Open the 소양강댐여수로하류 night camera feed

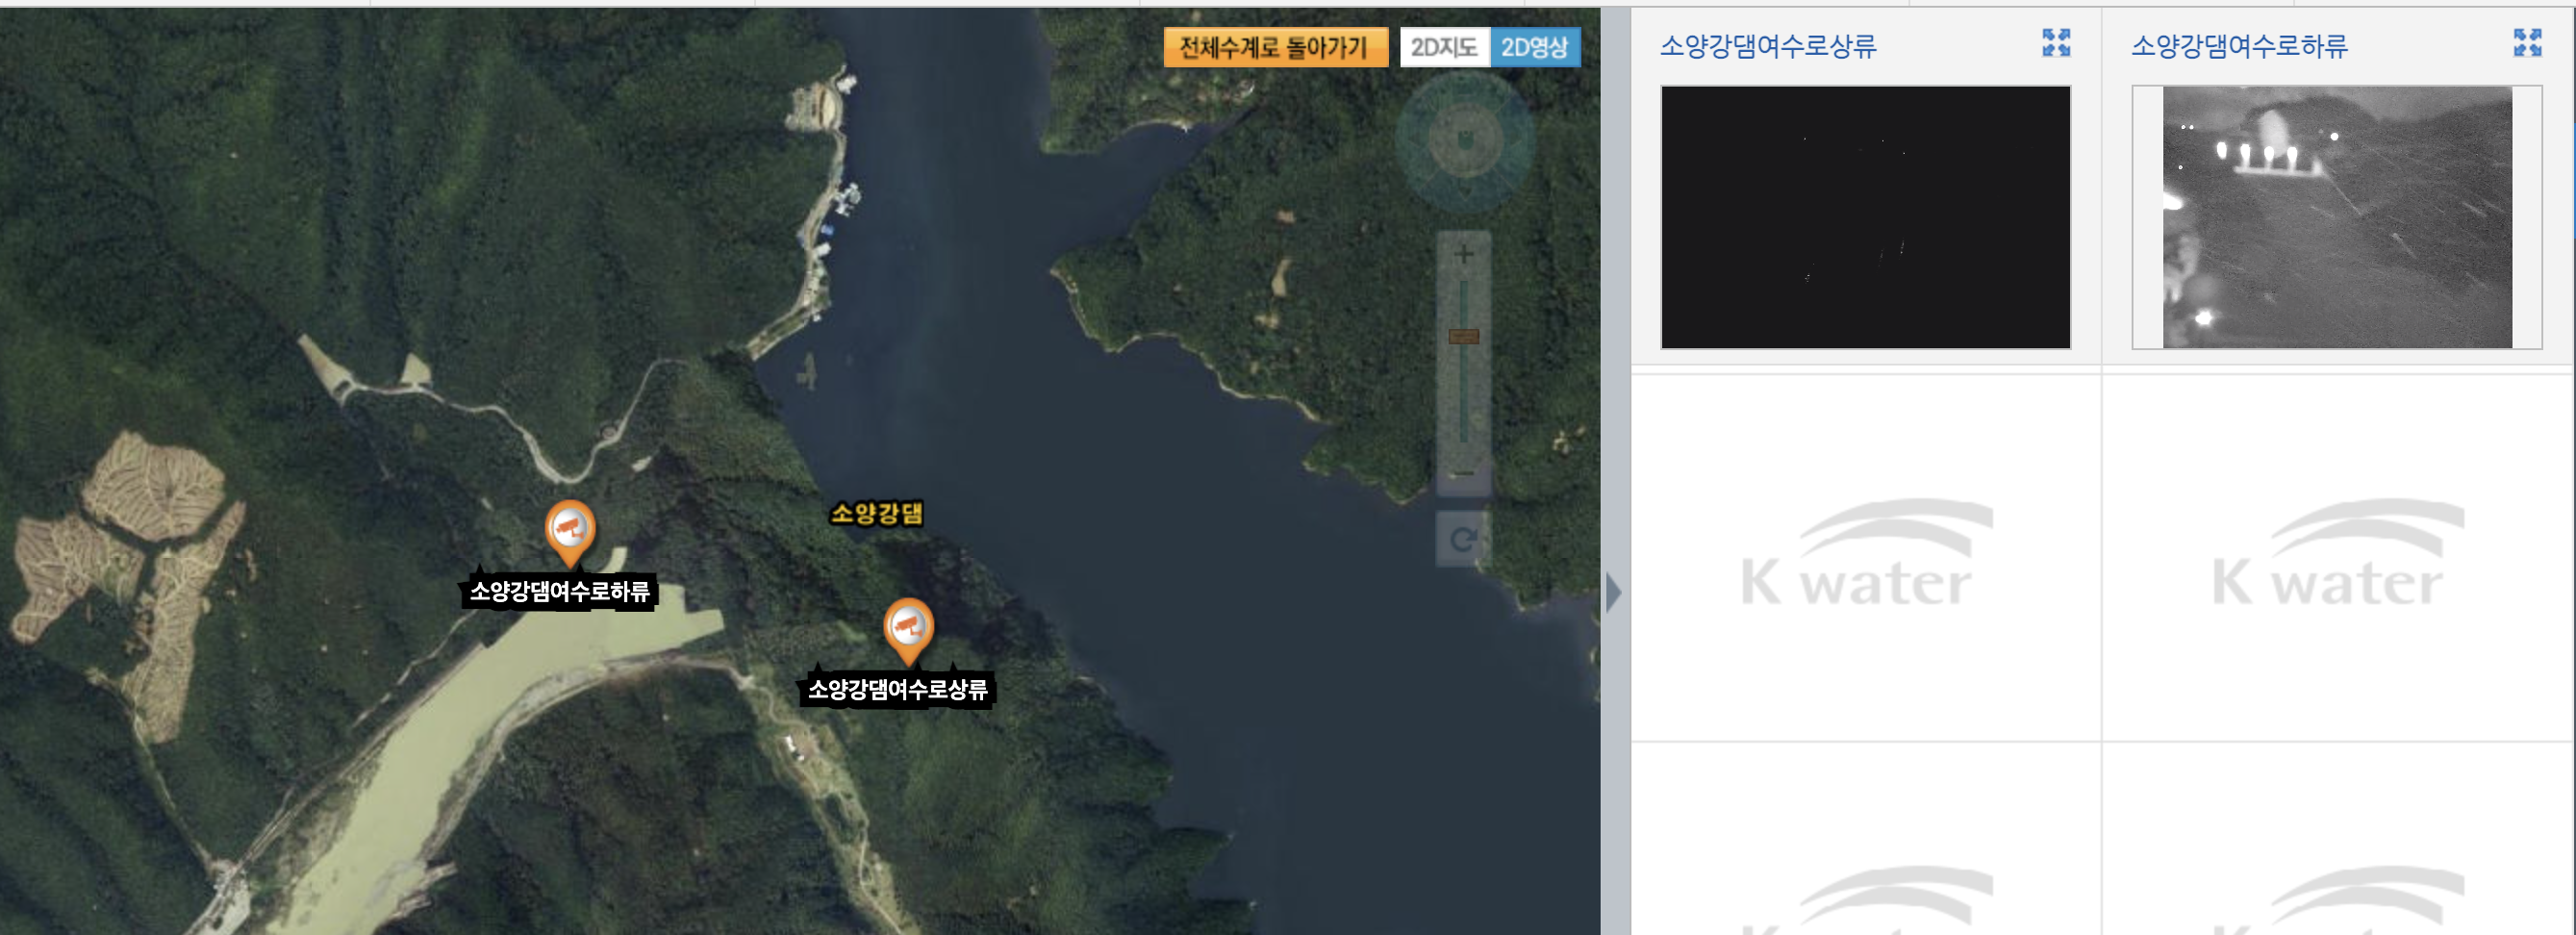[x=2337, y=217]
